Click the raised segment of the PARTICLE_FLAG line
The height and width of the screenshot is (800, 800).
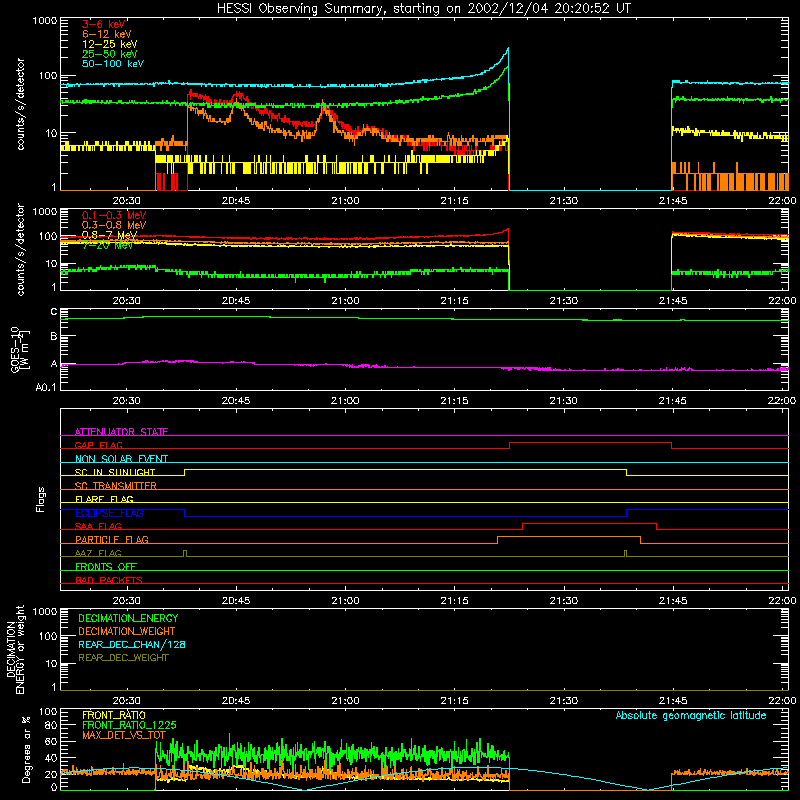569,537
